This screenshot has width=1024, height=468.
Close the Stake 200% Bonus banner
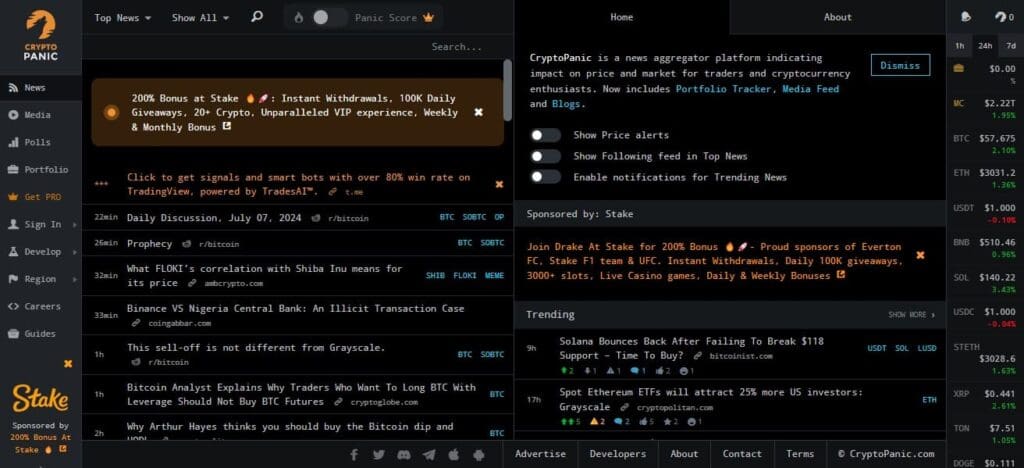pyautogui.click(x=478, y=112)
